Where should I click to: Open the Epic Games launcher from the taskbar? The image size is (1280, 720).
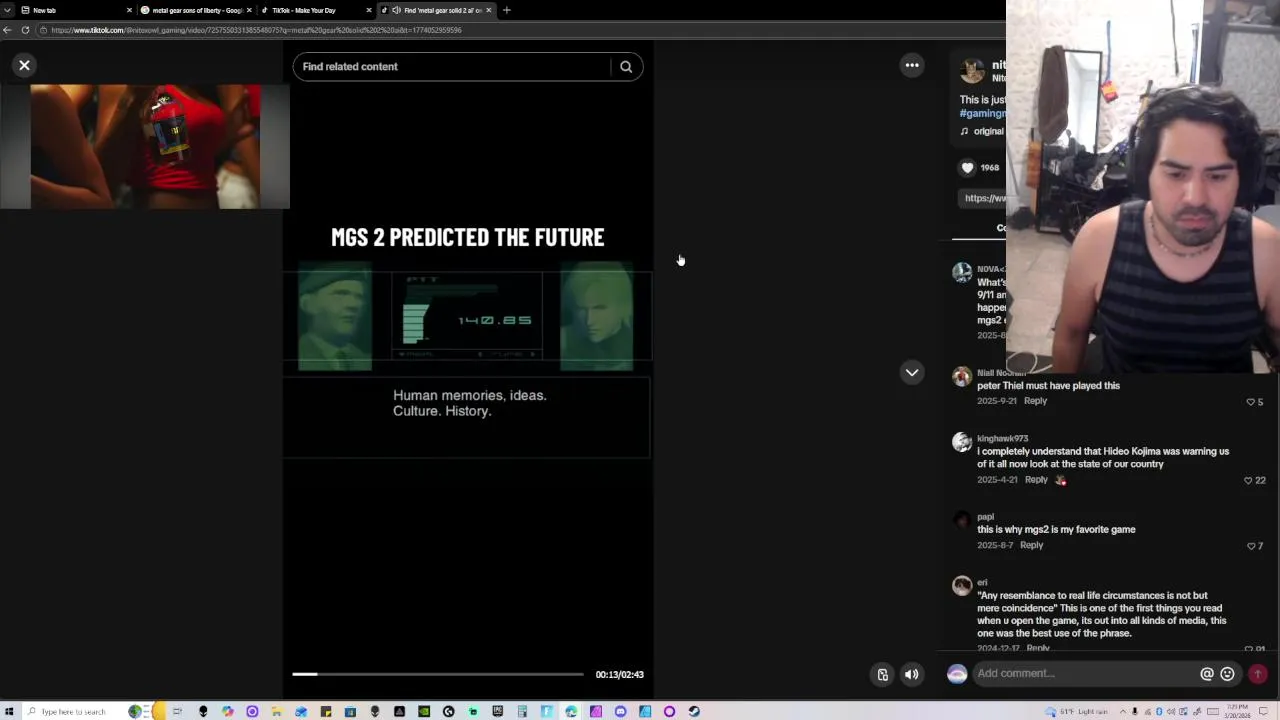(x=497, y=712)
